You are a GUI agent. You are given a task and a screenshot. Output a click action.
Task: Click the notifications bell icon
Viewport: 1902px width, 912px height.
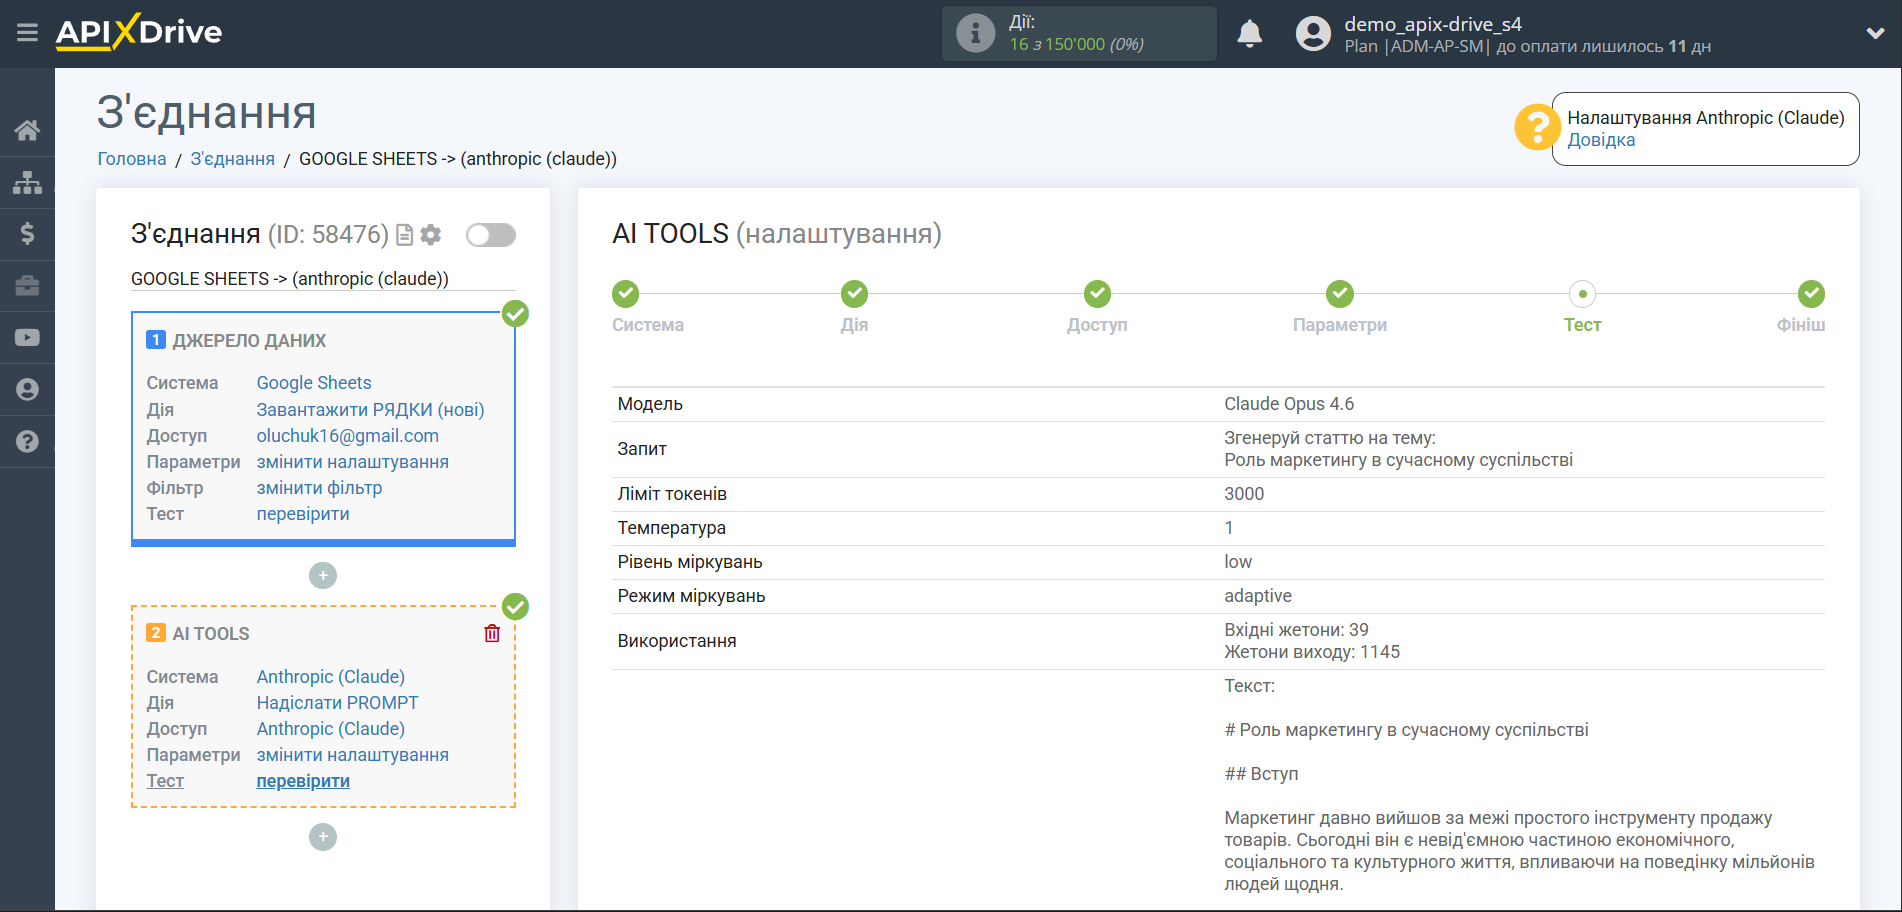coord(1249,34)
